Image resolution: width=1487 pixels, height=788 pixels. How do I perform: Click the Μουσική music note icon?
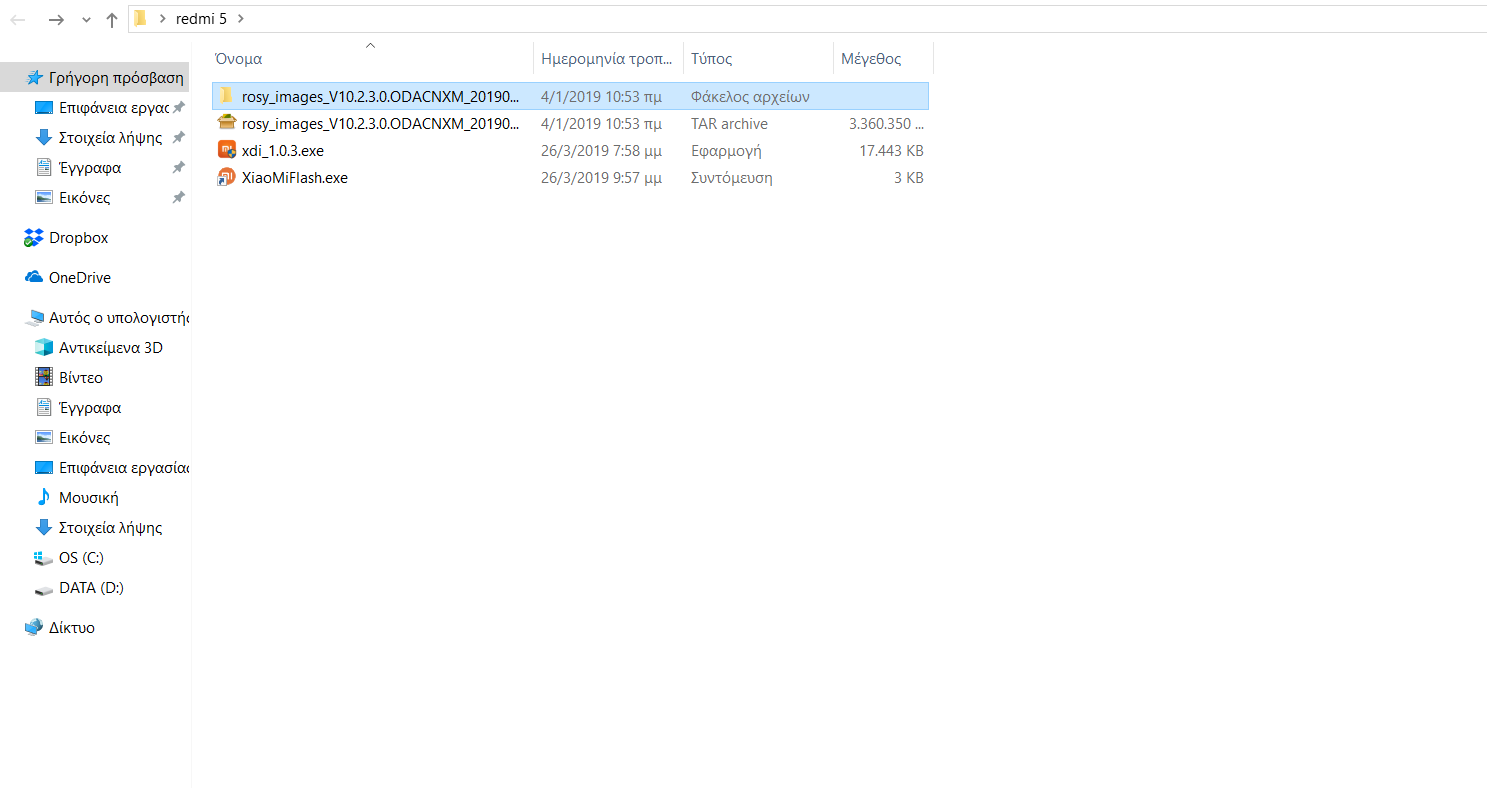tap(43, 497)
